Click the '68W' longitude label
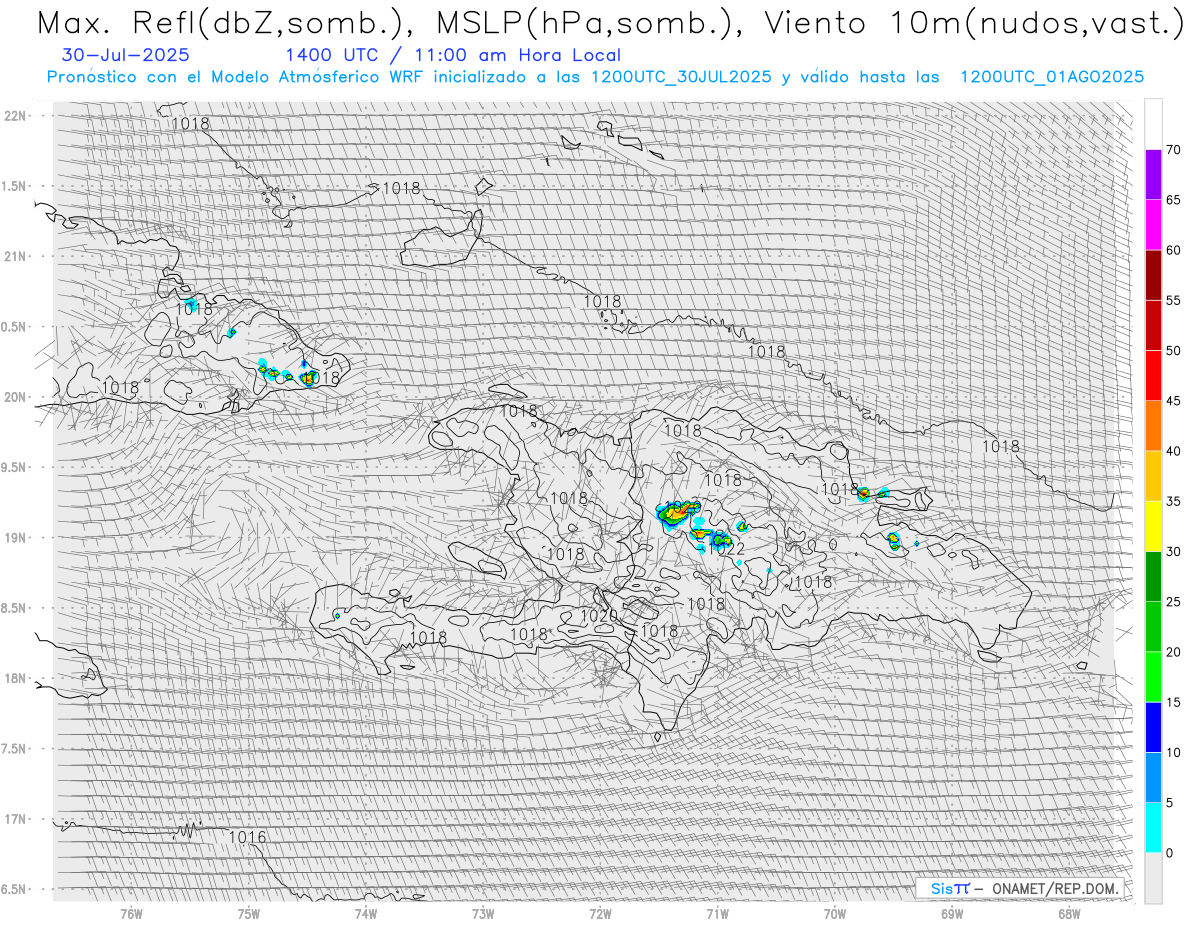The image size is (1200, 927). (1069, 913)
